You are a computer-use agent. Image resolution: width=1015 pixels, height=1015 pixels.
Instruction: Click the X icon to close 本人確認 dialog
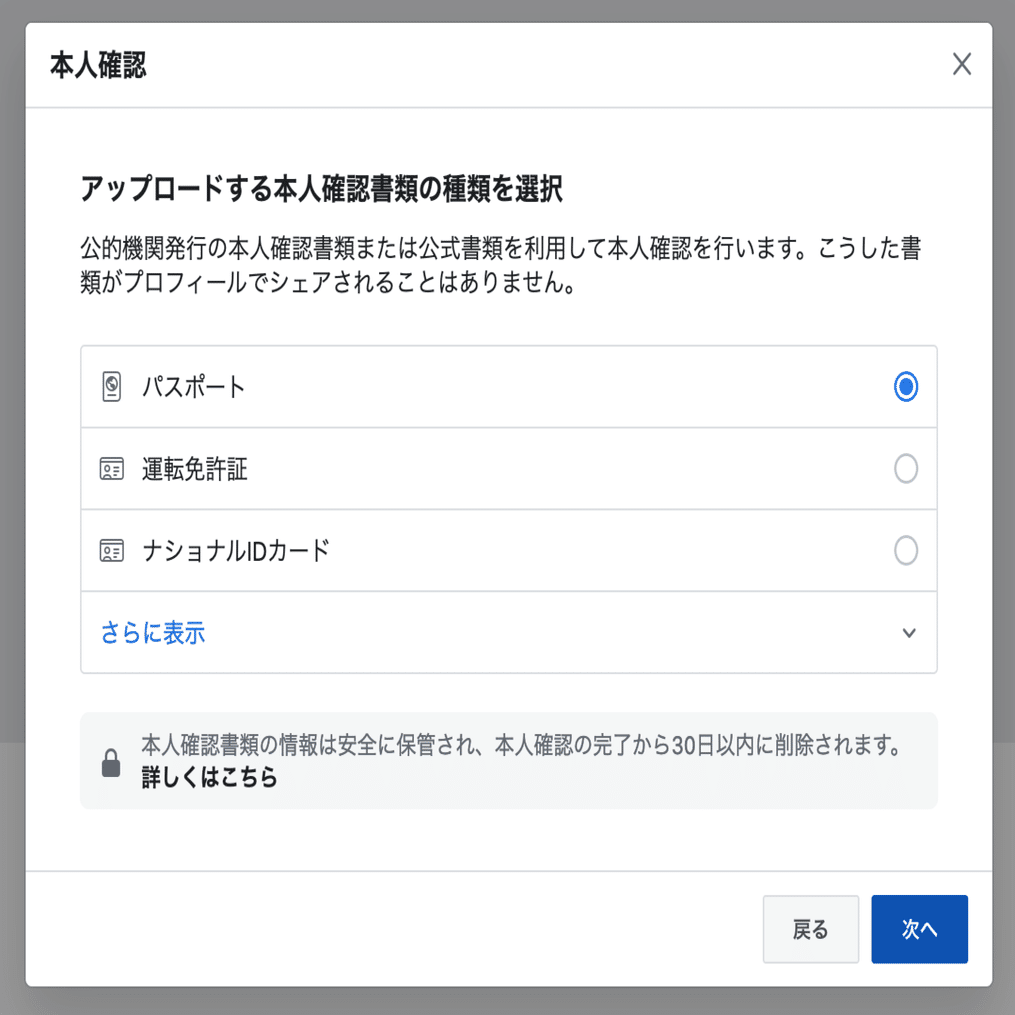click(x=961, y=64)
